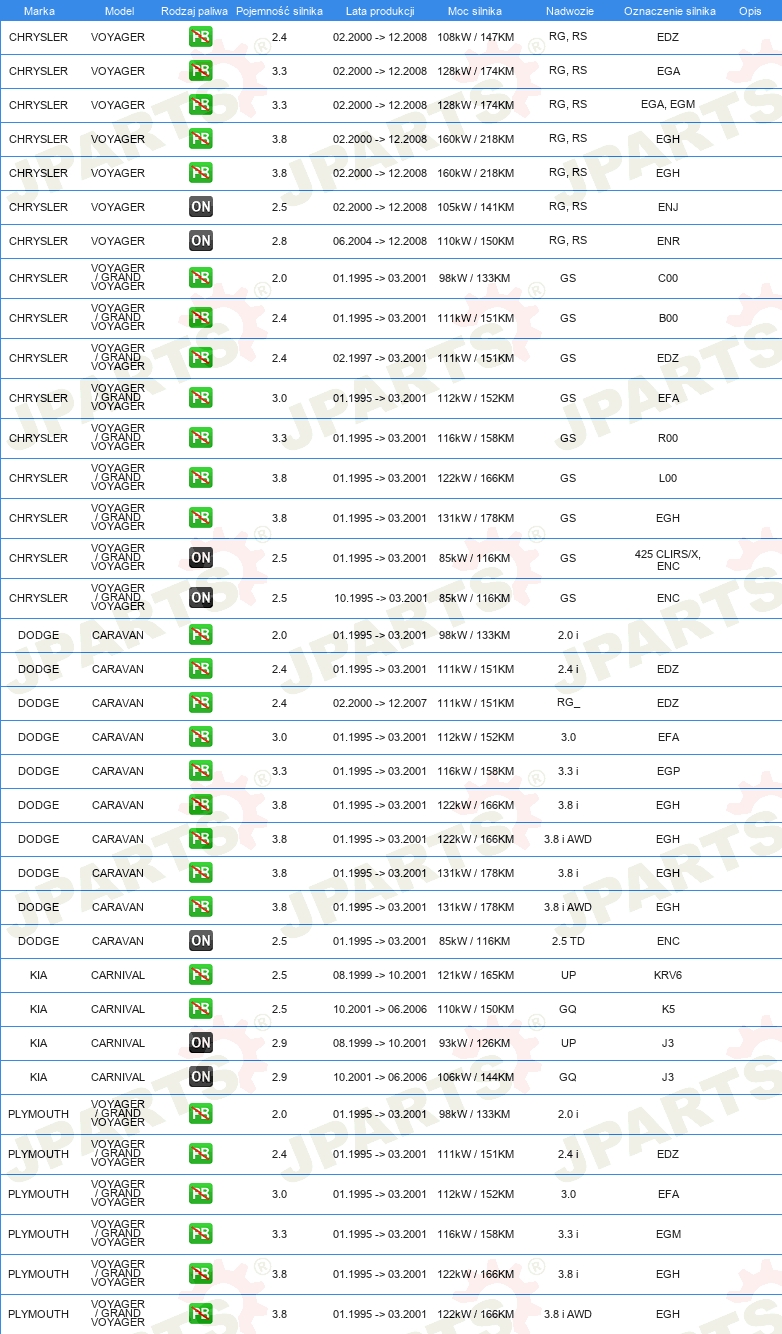Click the engine code C00

pos(668,278)
